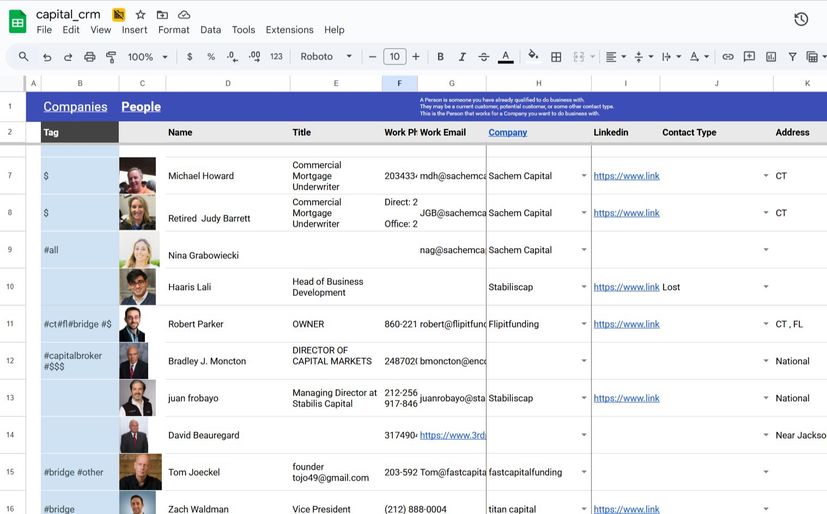Open horizontal align dropdown

(616, 57)
